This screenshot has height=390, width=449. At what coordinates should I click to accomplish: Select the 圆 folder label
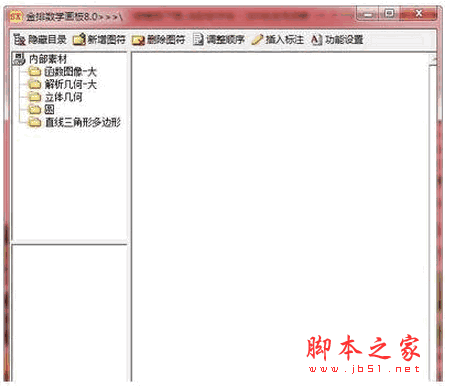tap(49, 109)
